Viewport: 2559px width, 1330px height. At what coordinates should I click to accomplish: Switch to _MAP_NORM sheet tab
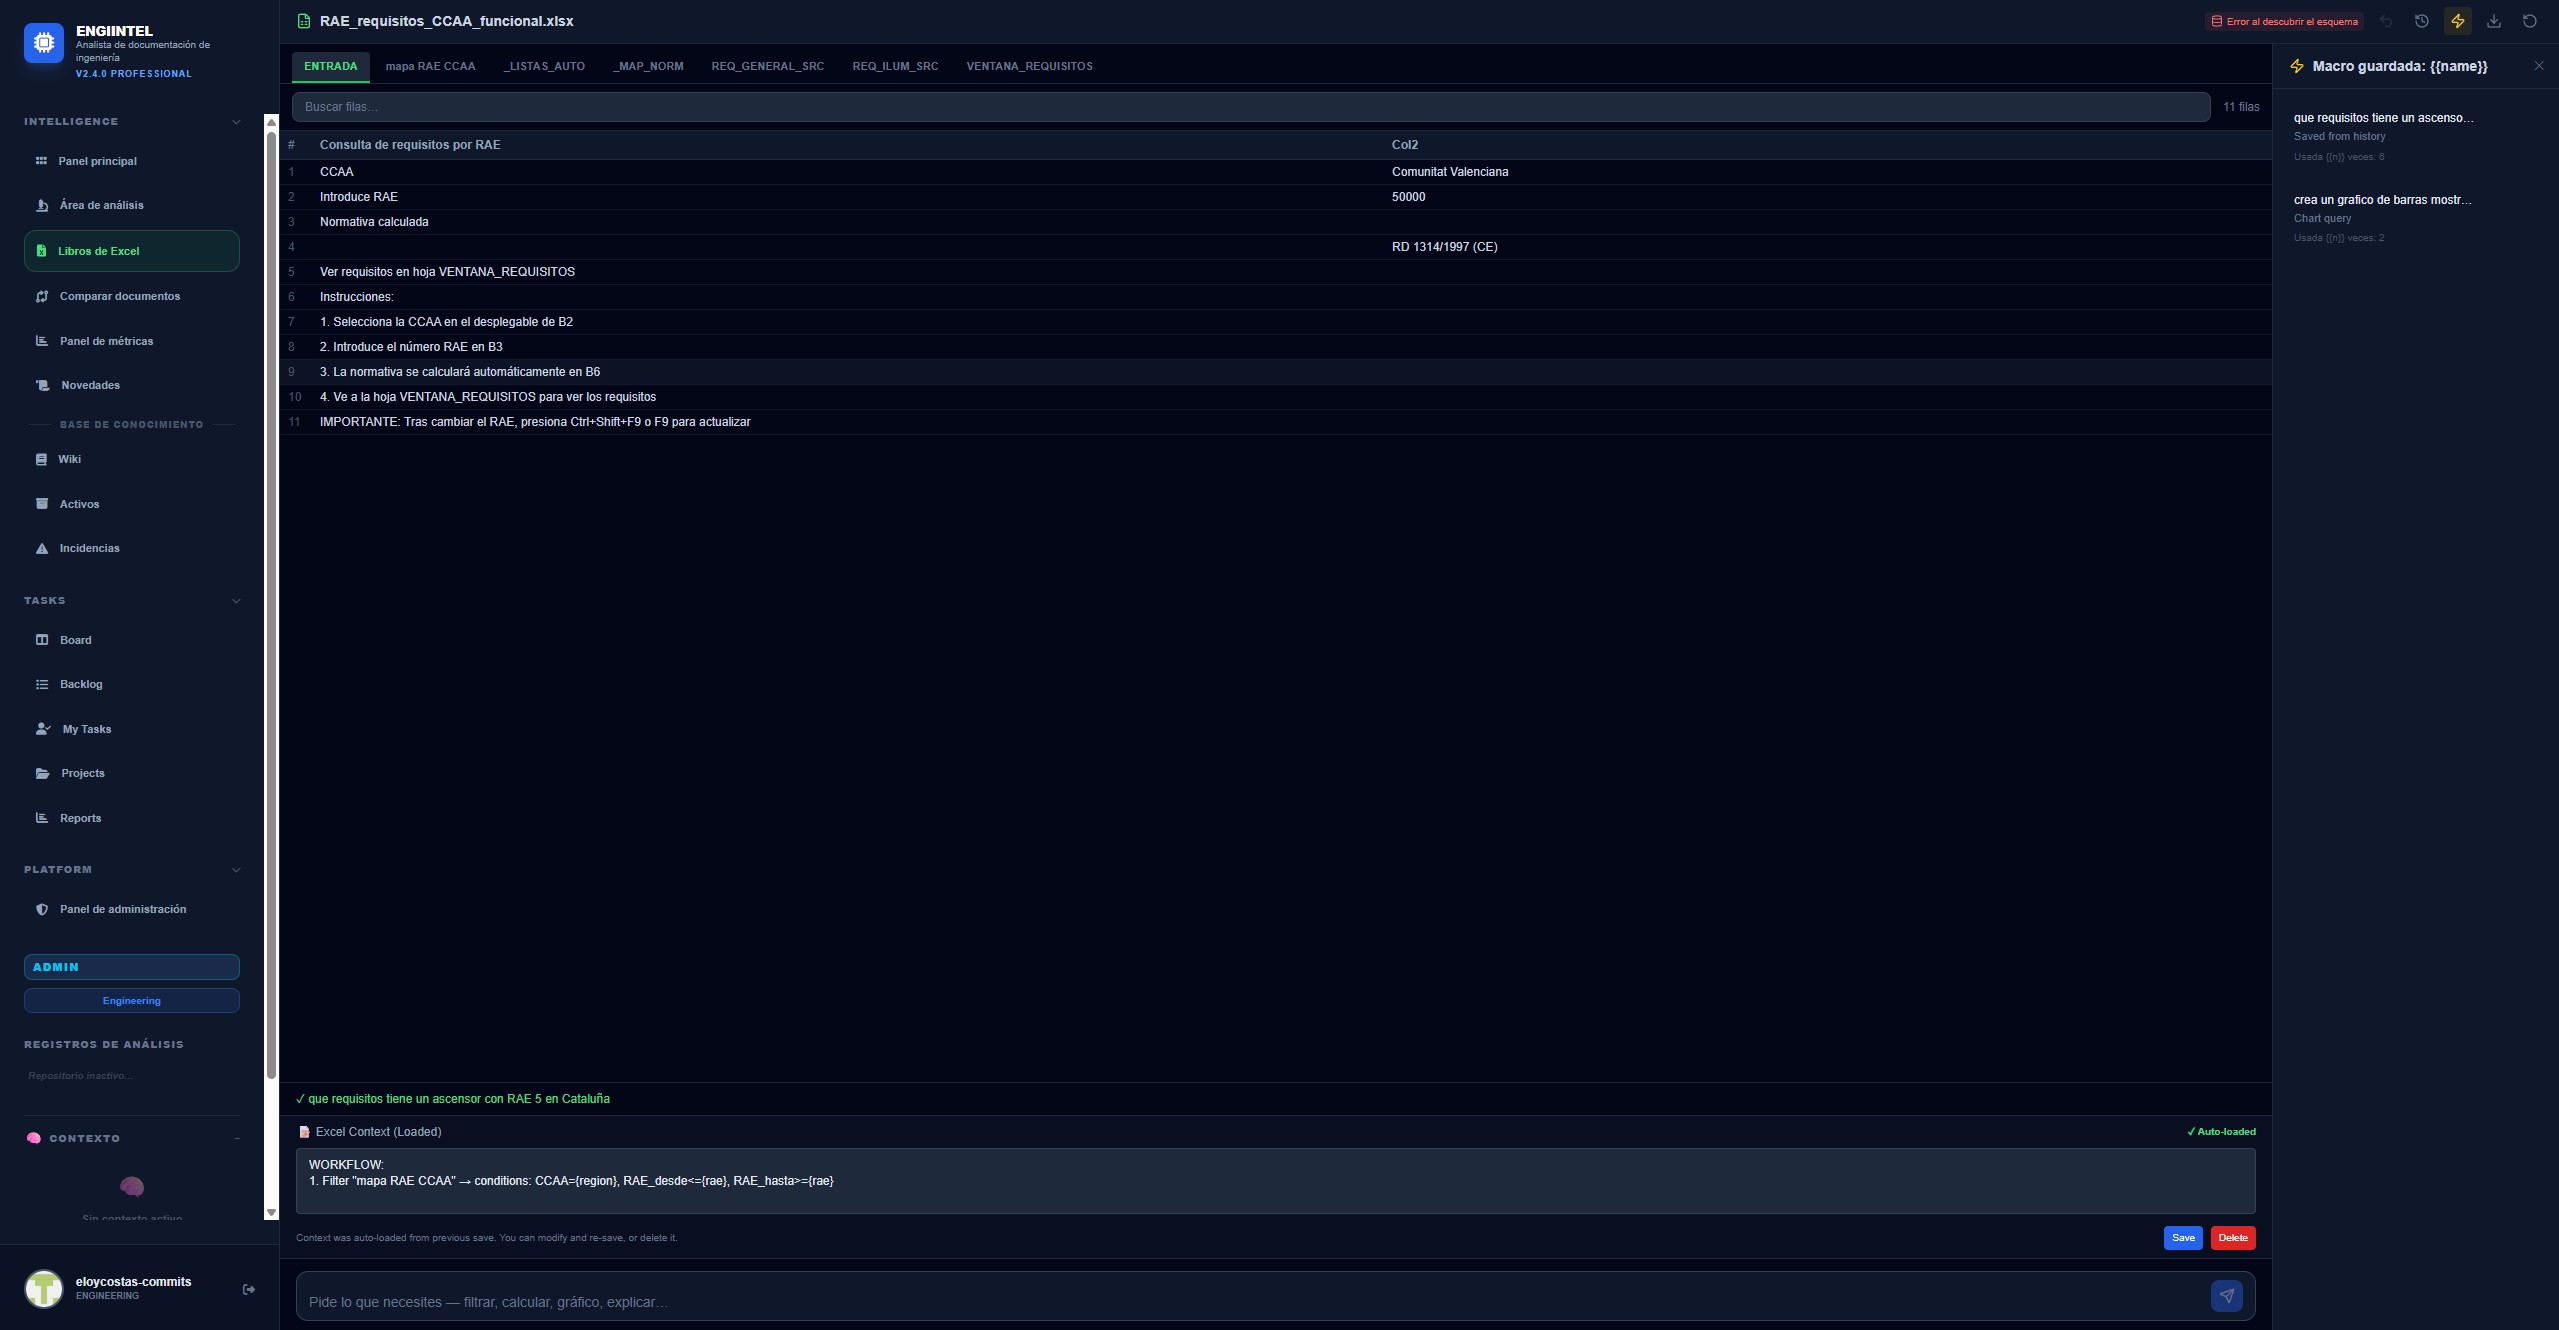coord(649,66)
